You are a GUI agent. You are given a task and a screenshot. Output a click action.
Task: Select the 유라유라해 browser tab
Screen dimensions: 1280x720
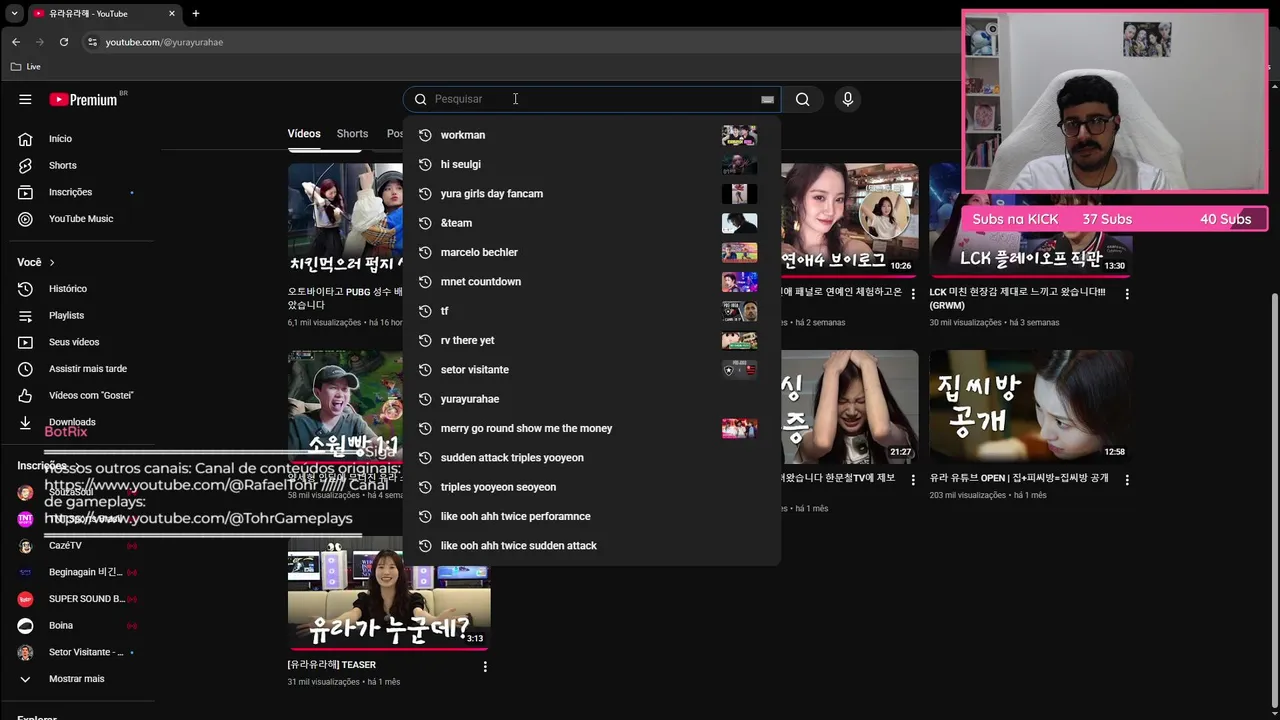click(x=103, y=14)
